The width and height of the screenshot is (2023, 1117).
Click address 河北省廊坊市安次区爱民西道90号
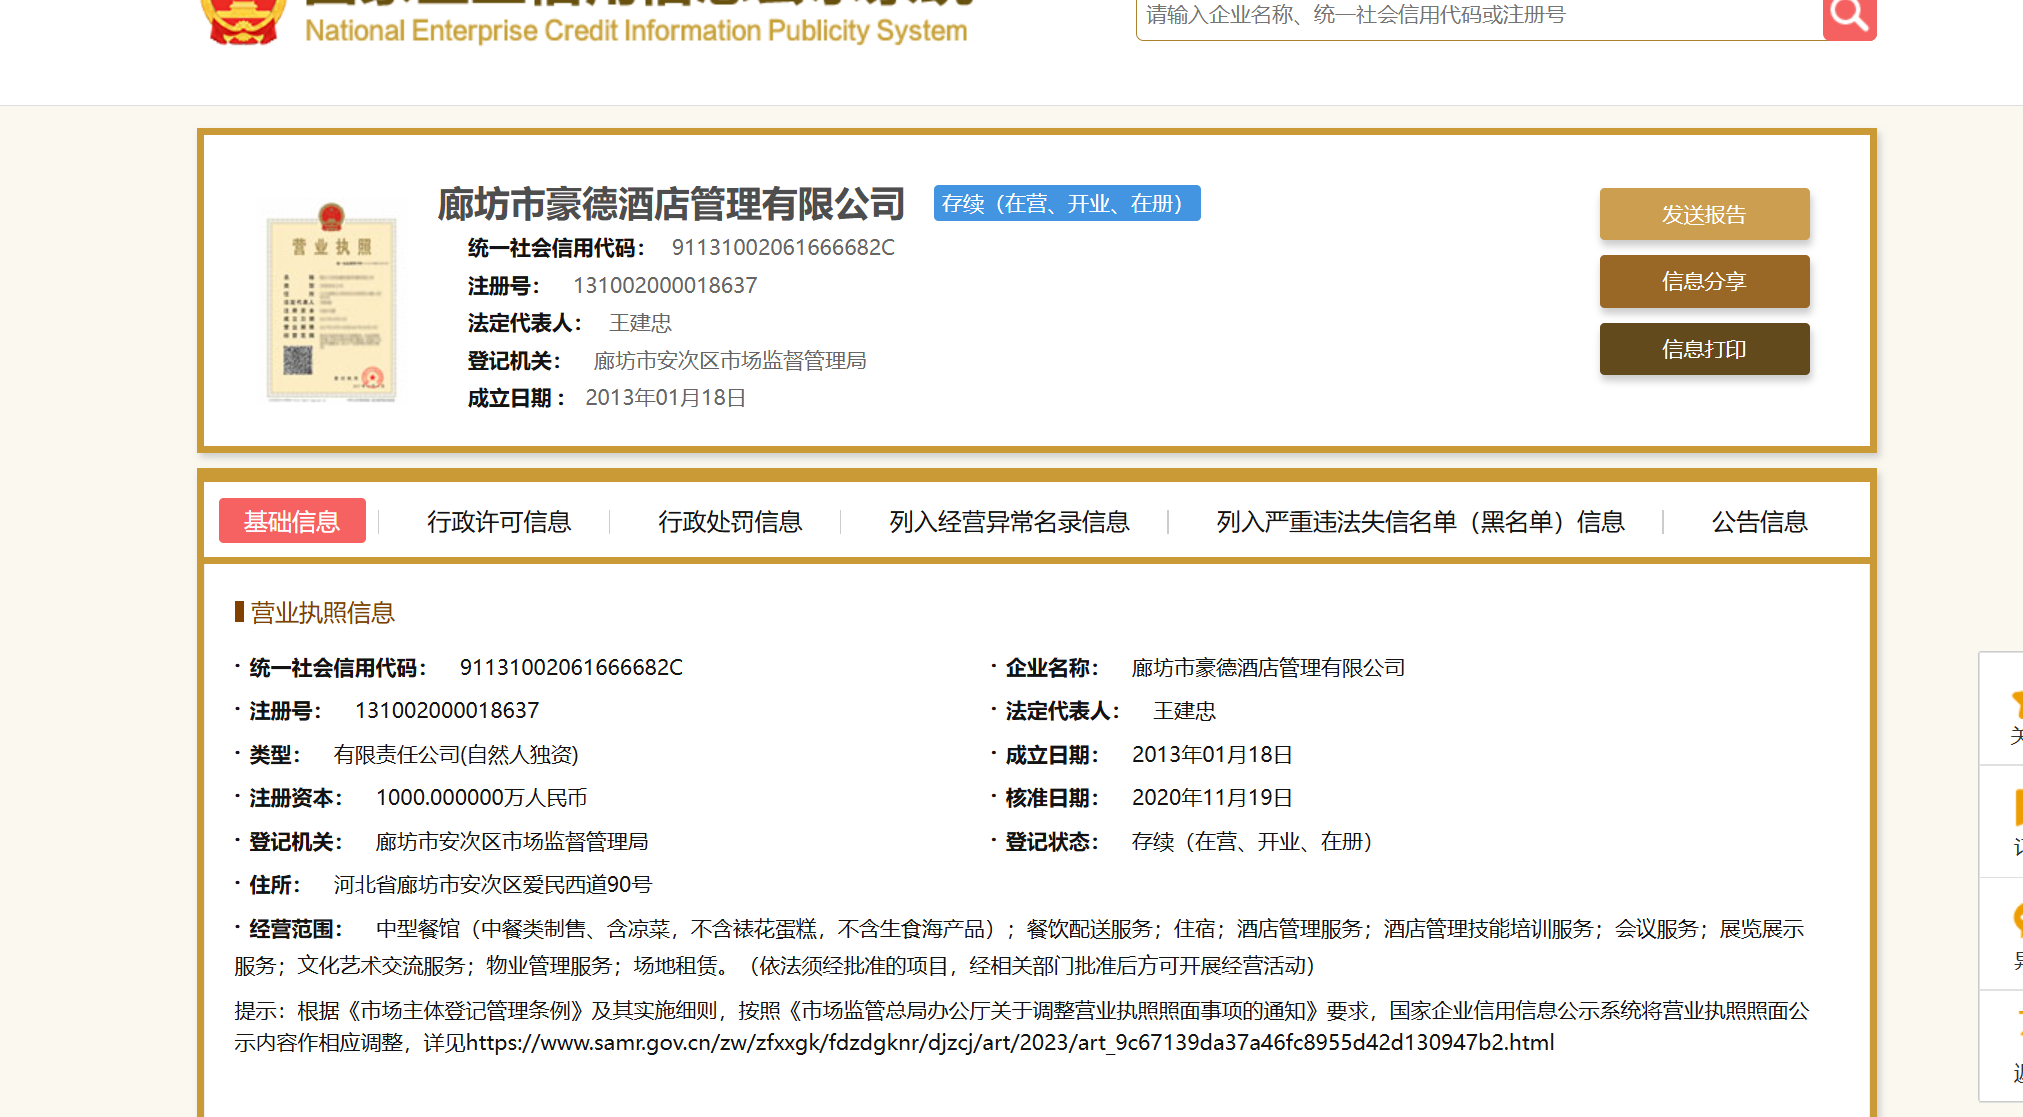point(493,885)
